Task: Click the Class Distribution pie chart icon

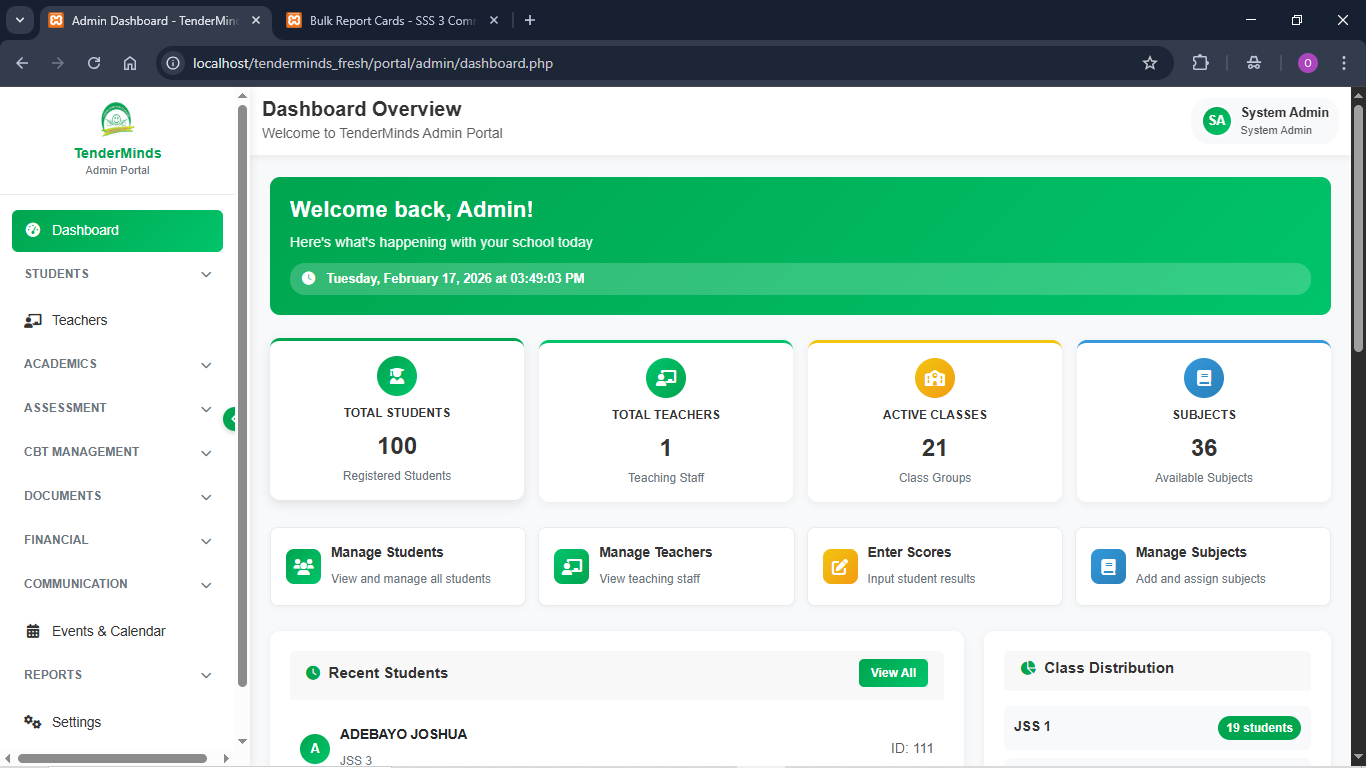Action: pyautogui.click(x=1028, y=668)
